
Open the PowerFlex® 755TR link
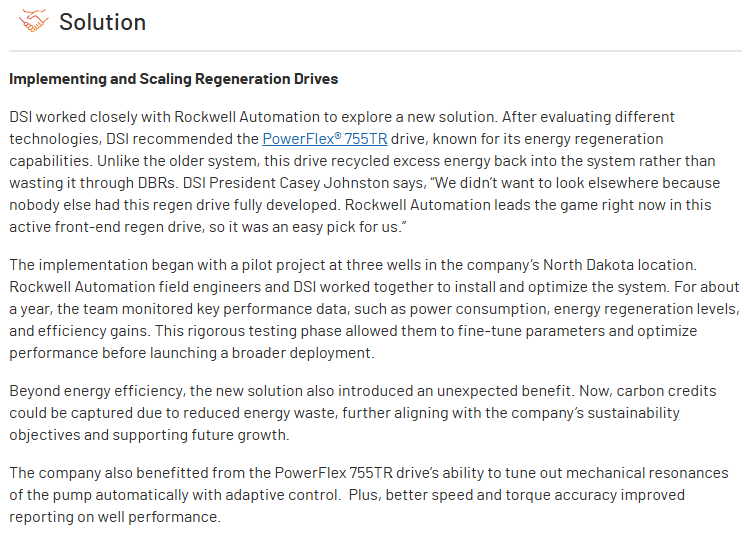point(325,139)
